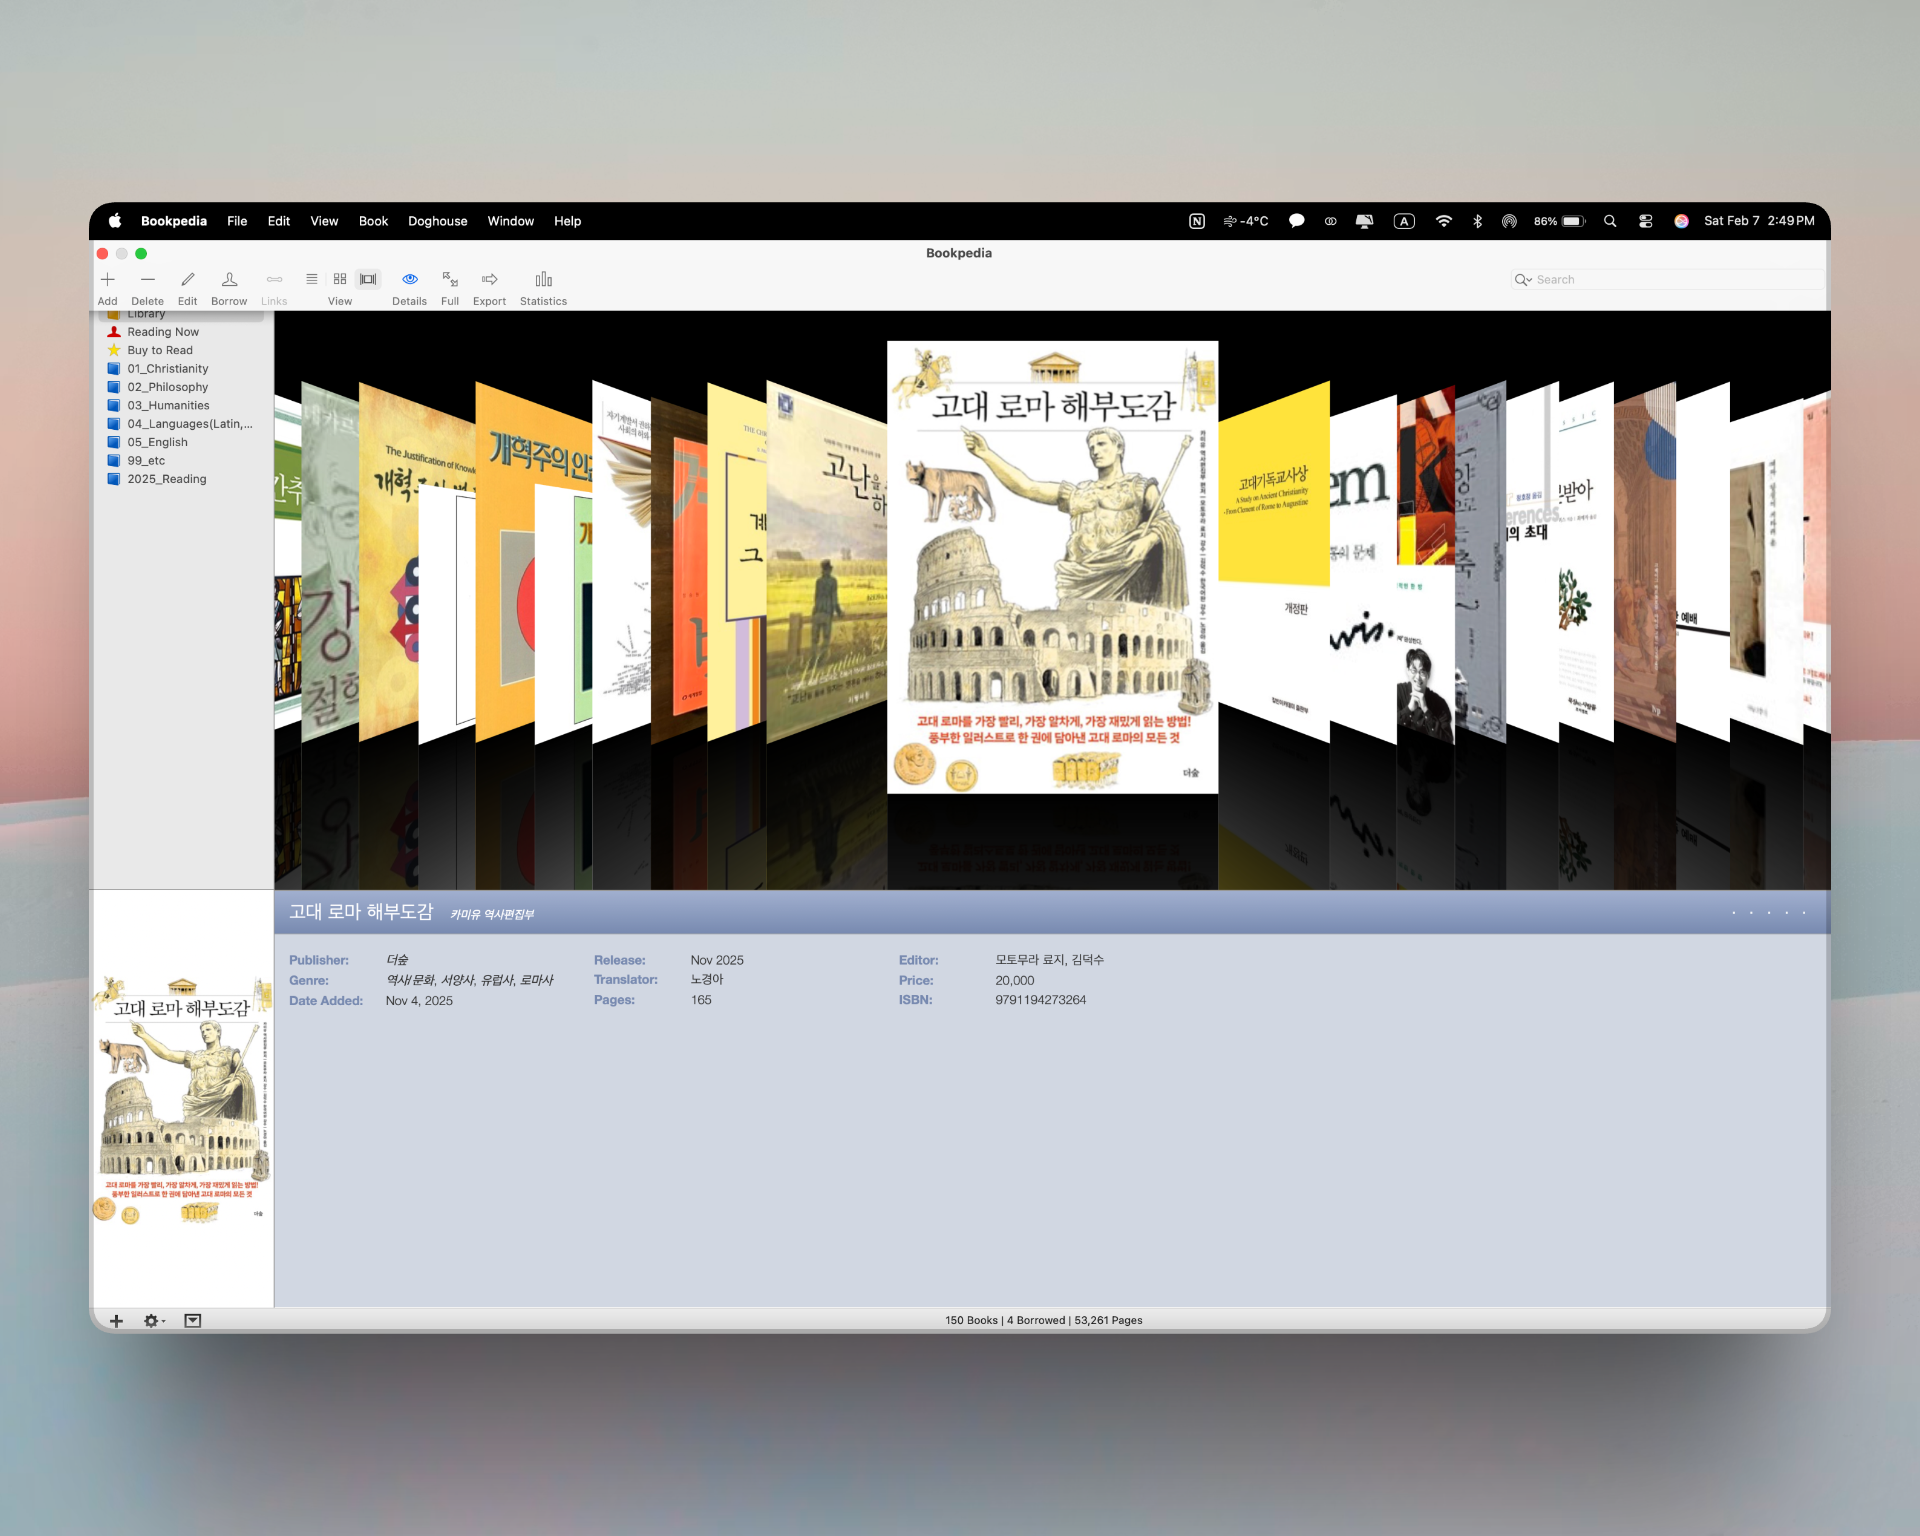Open the Reading Now collection
This screenshot has width=1920, height=1536.
pos(163,332)
